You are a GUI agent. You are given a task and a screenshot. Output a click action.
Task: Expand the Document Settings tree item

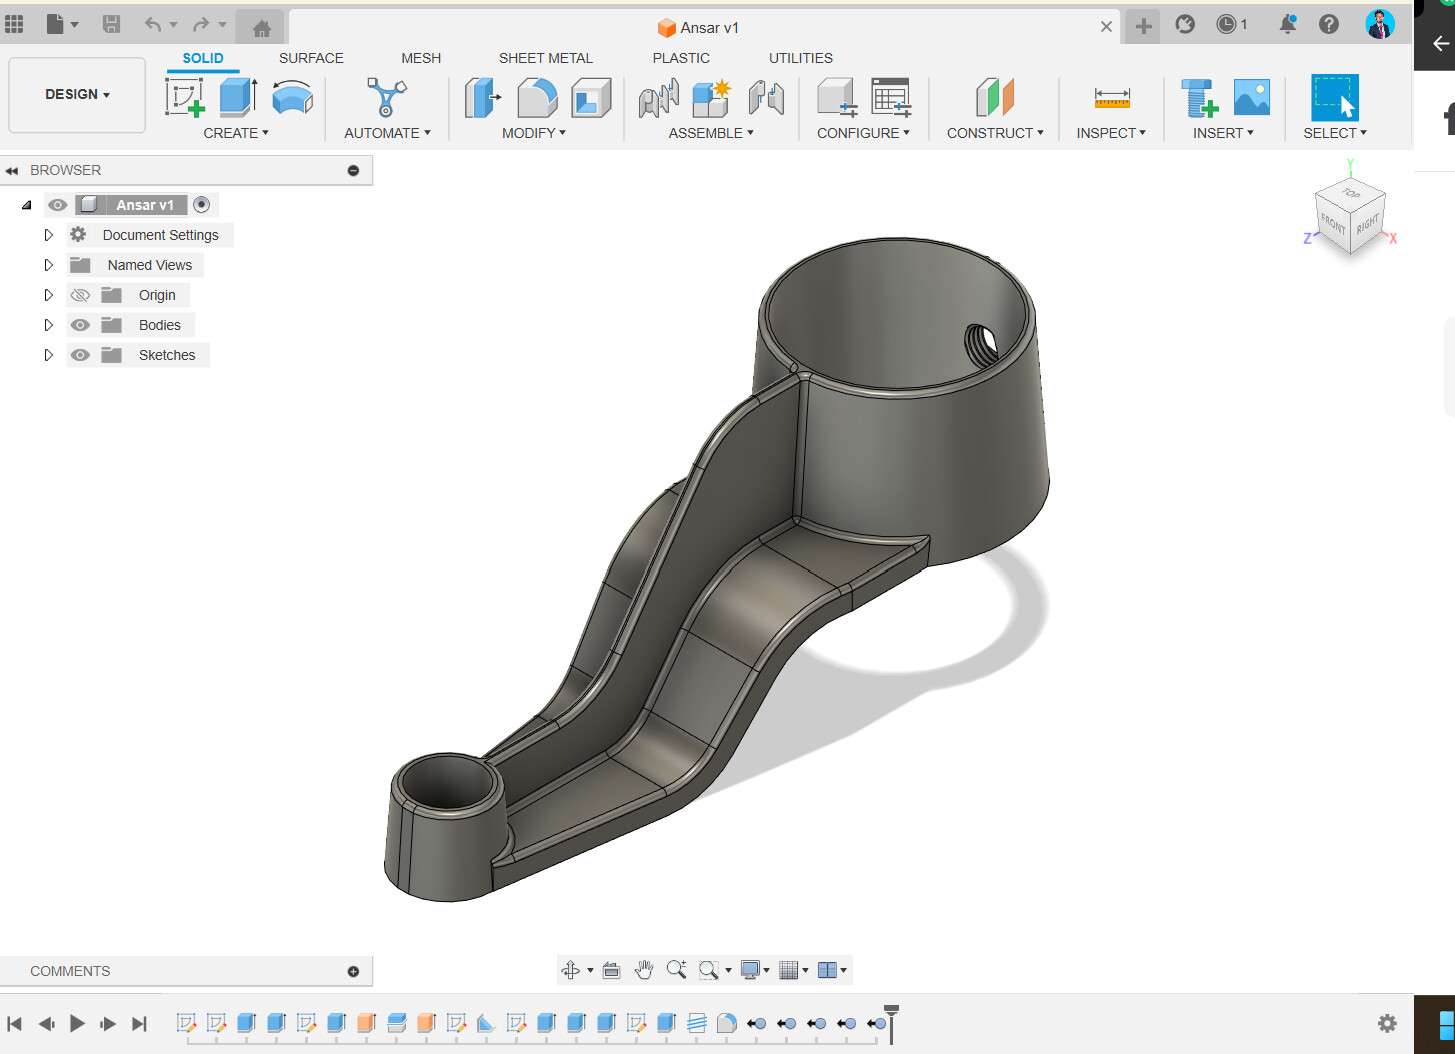pos(48,234)
